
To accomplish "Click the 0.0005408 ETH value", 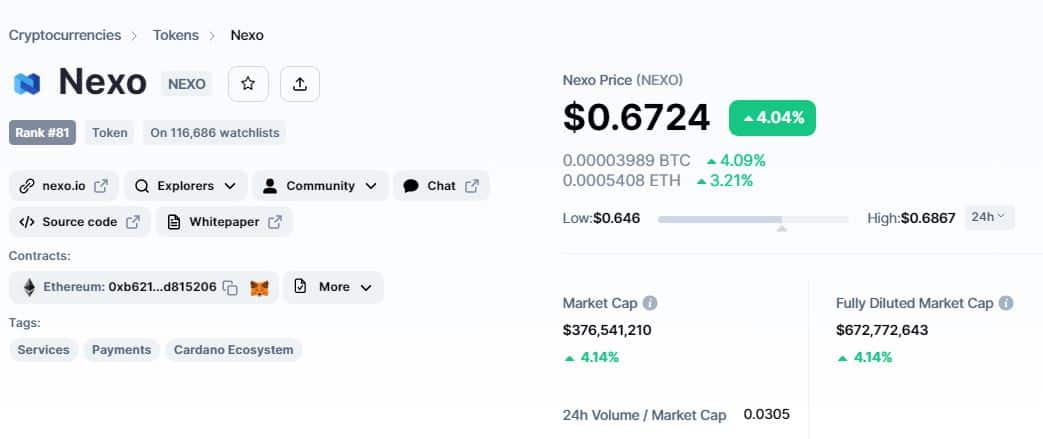I will pyautogui.click(x=622, y=180).
